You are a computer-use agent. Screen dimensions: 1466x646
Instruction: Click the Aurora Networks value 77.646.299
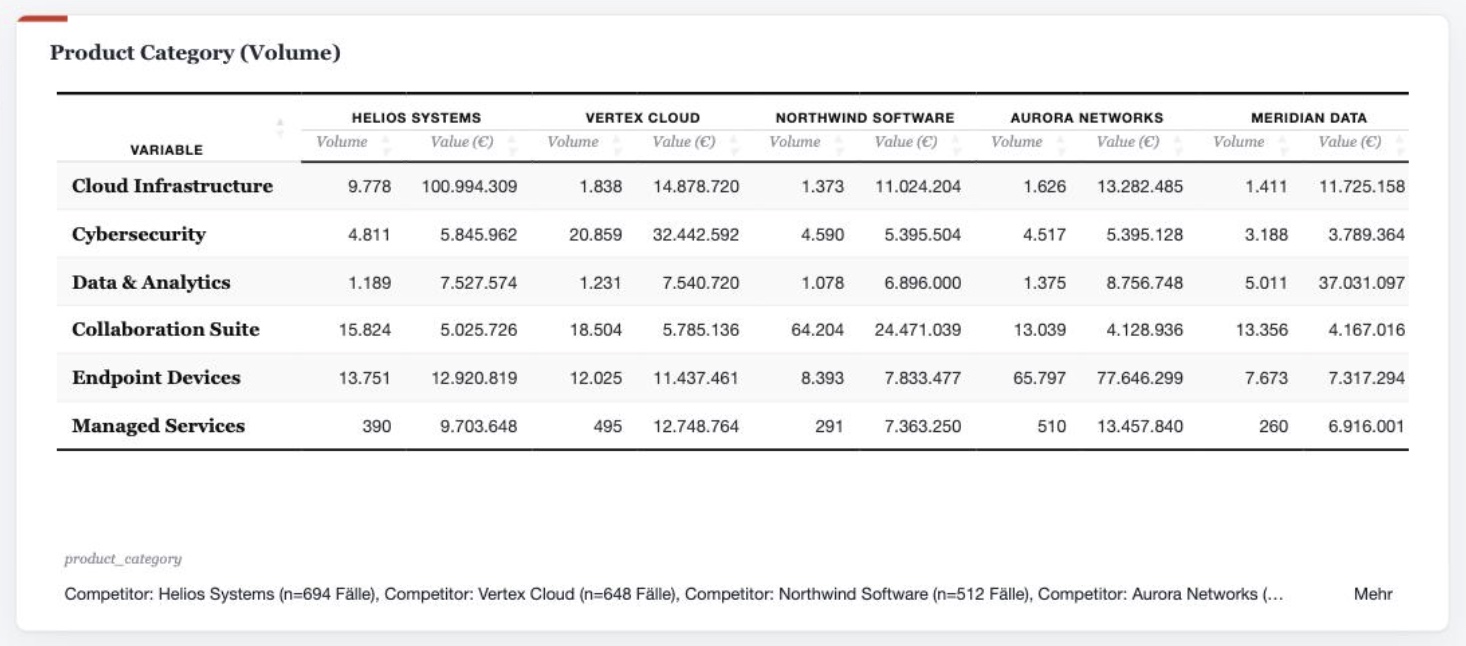1140,378
